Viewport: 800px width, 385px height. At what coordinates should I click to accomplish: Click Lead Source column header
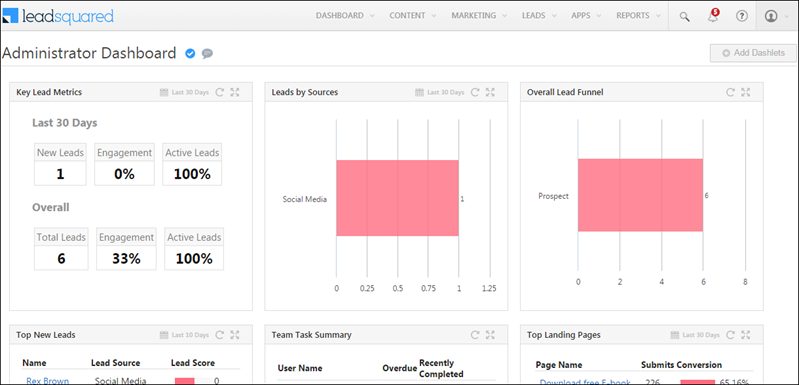pyautogui.click(x=115, y=363)
